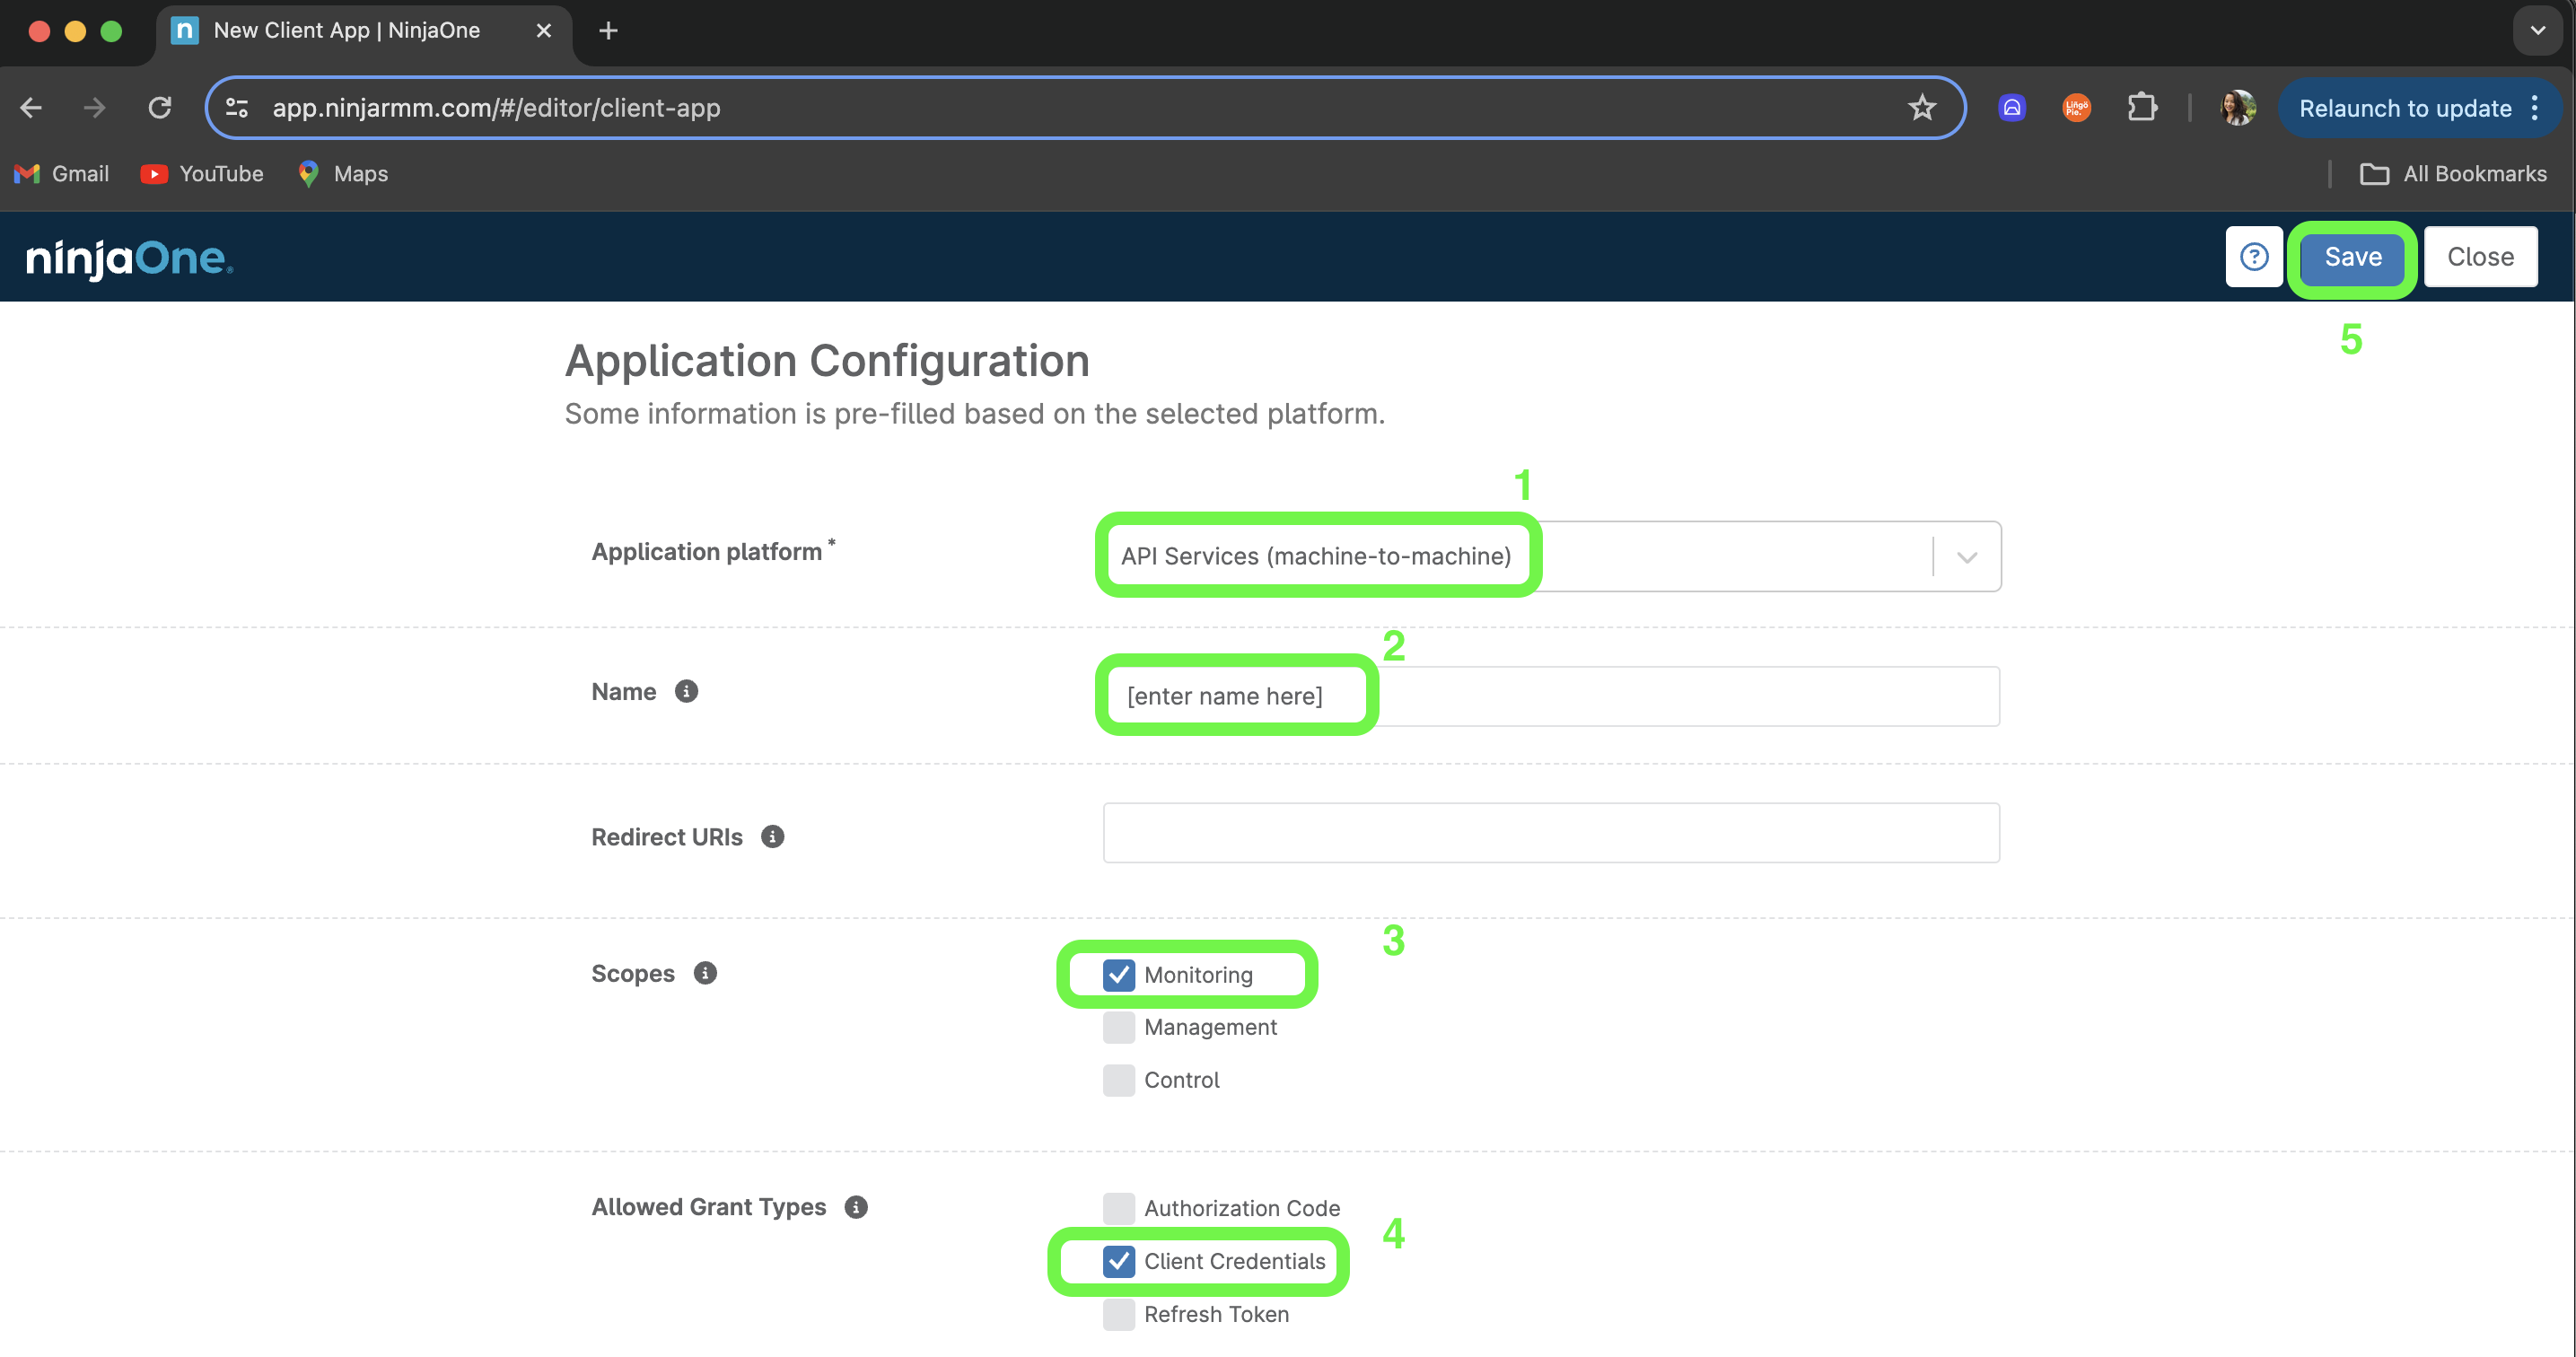Expand the Application platform dropdown chevron
Viewport: 2576px width, 1357px height.
(x=1967, y=557)
